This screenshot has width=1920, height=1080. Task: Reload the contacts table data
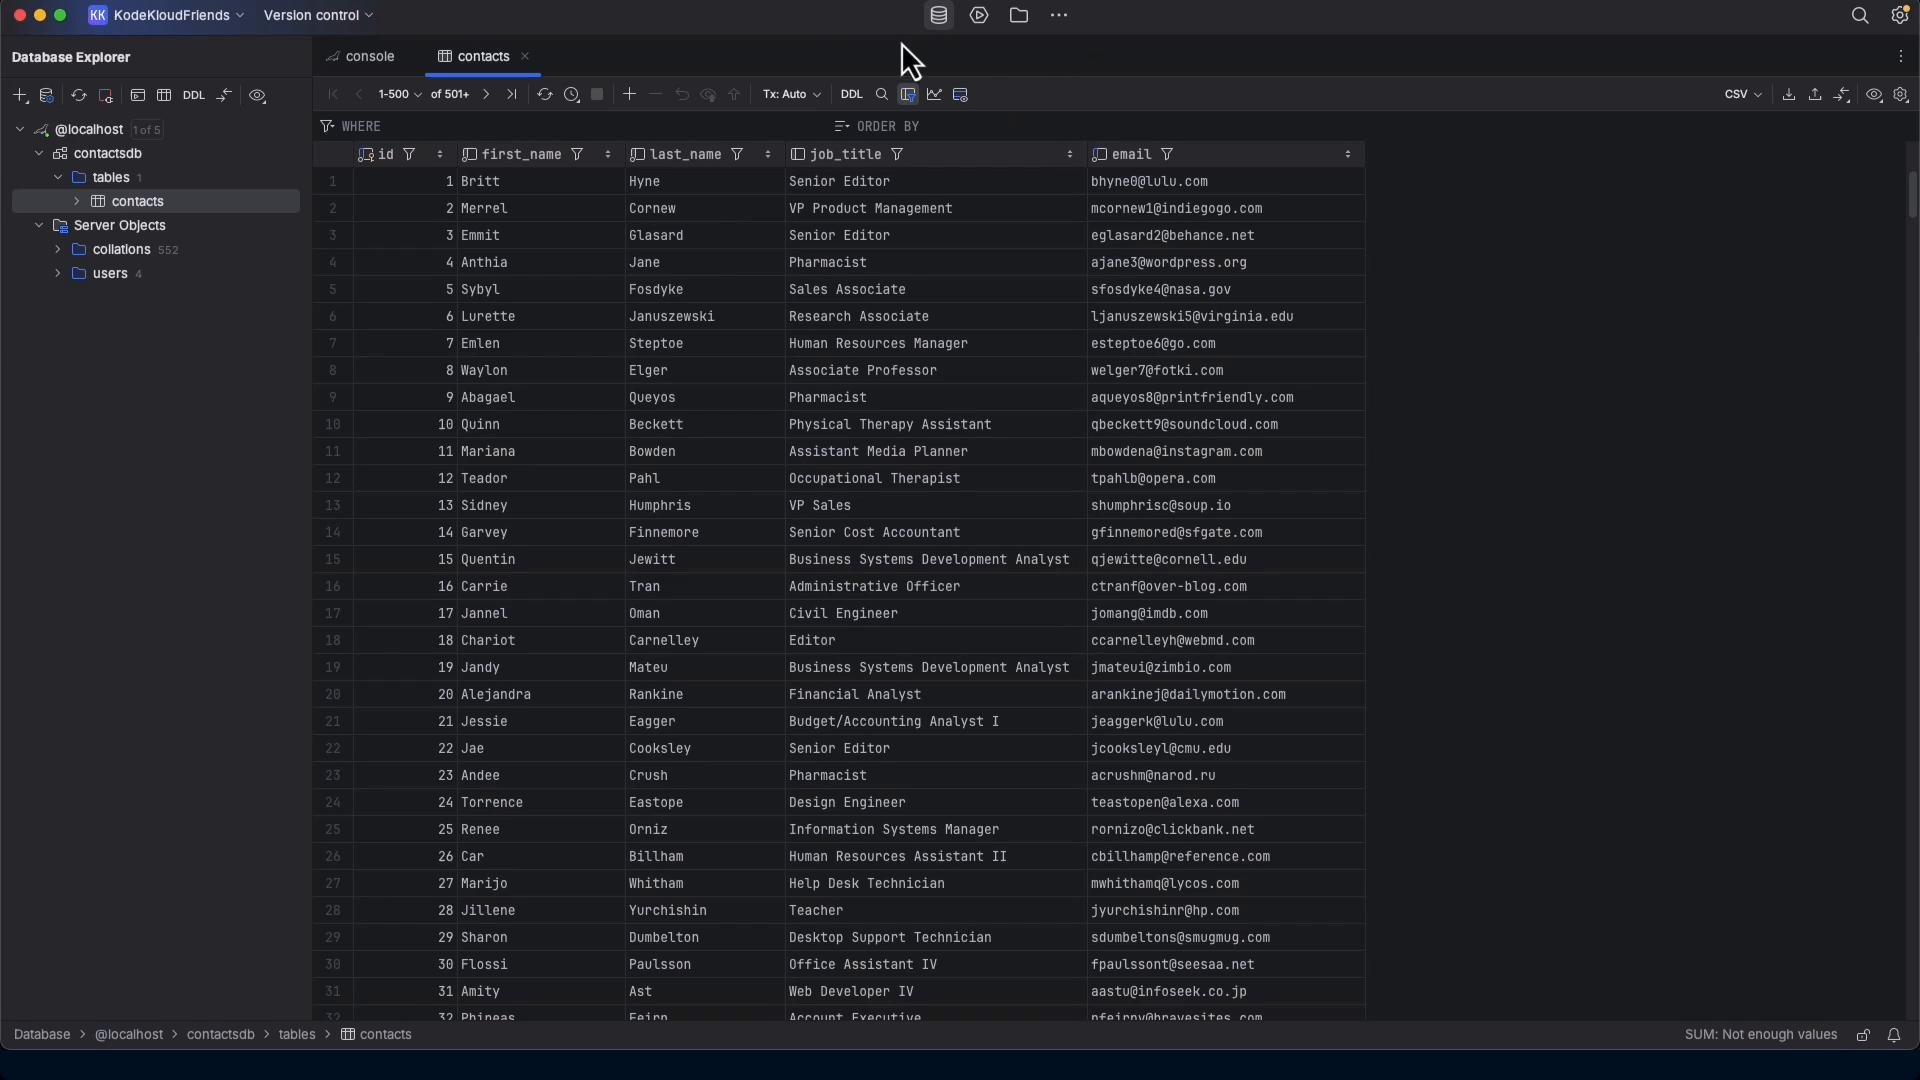coord(545,95)
